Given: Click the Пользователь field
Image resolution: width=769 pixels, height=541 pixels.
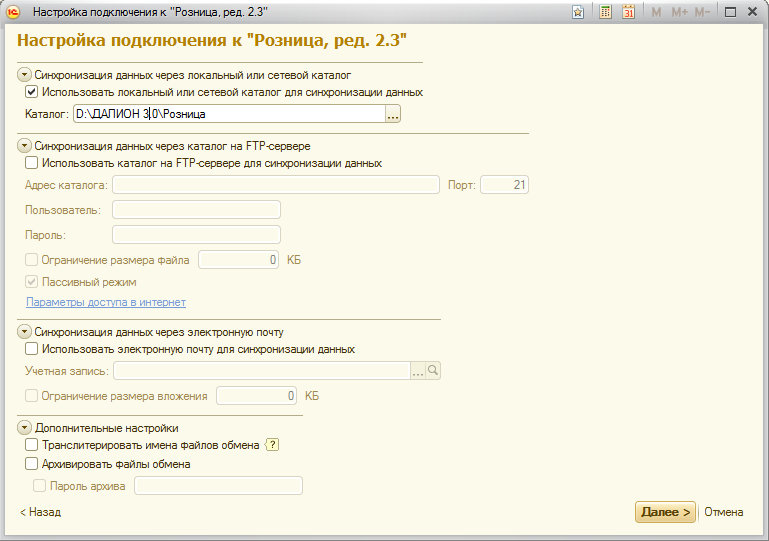Looking at the screenshot, I should (196, 210).
